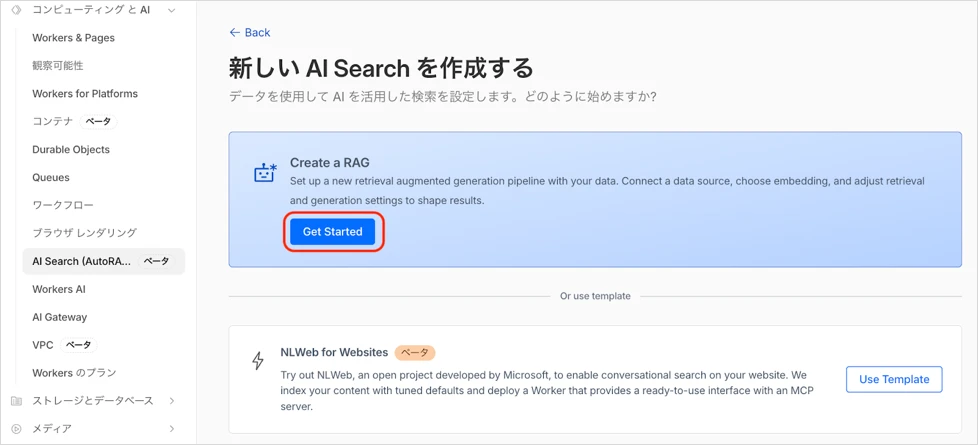The width and height of the screenshot is (978, 445).
Task: Expand the ストレージとデータベース section
Action: tap(172, 401)
